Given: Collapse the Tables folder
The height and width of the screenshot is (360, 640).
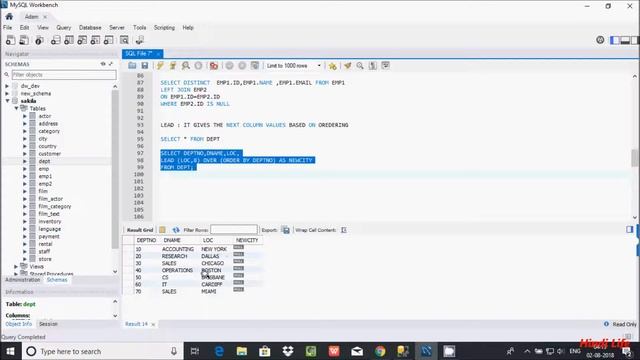Looking at the screenshot, I should click(x=16, y=109).
